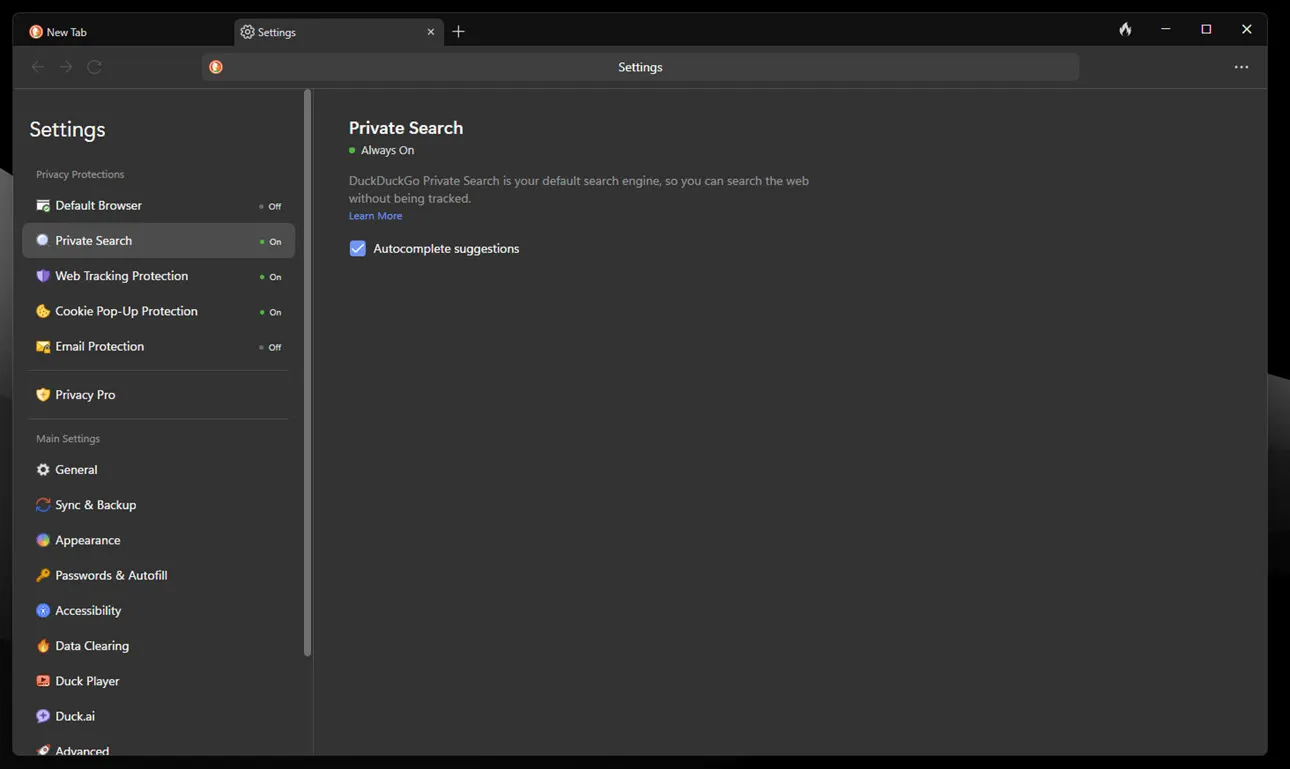Image resolution: width=1290 pixels, height=769 pixels.
Task: Open Email Protection settings
Action: 99,346
